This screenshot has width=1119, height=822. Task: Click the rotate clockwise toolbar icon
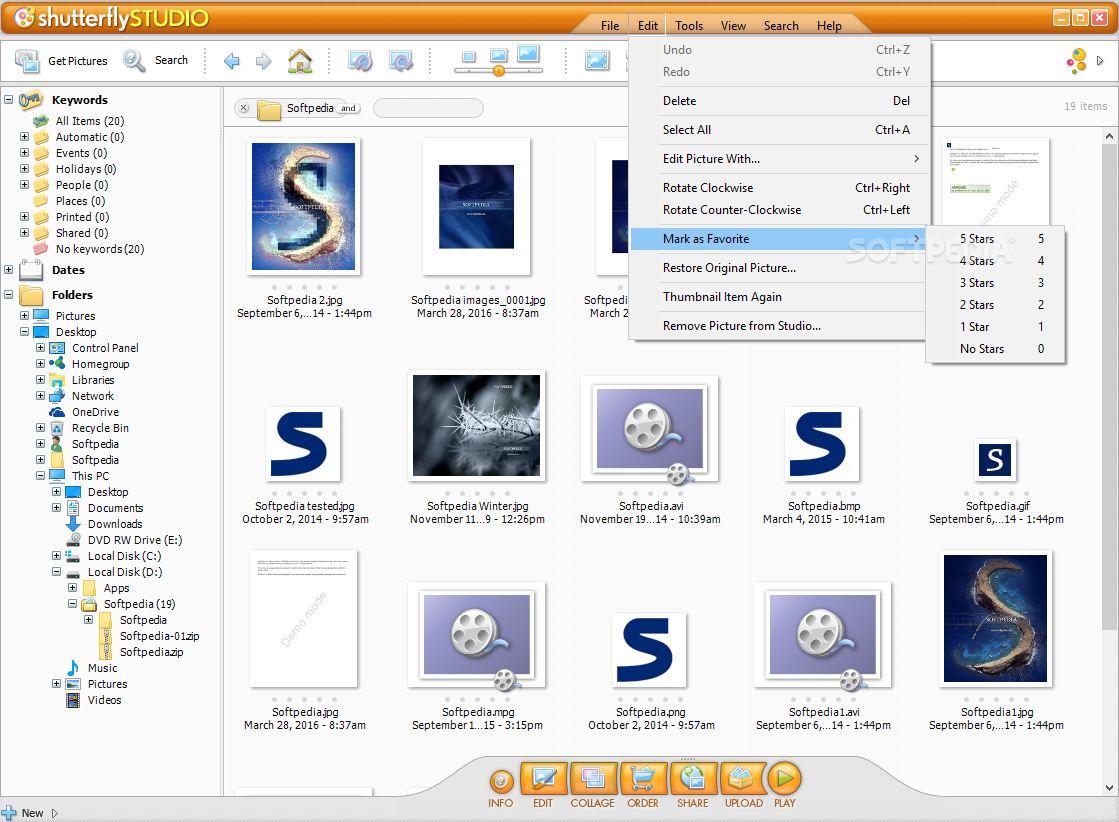pyautogui.click(x=401, y=61)
